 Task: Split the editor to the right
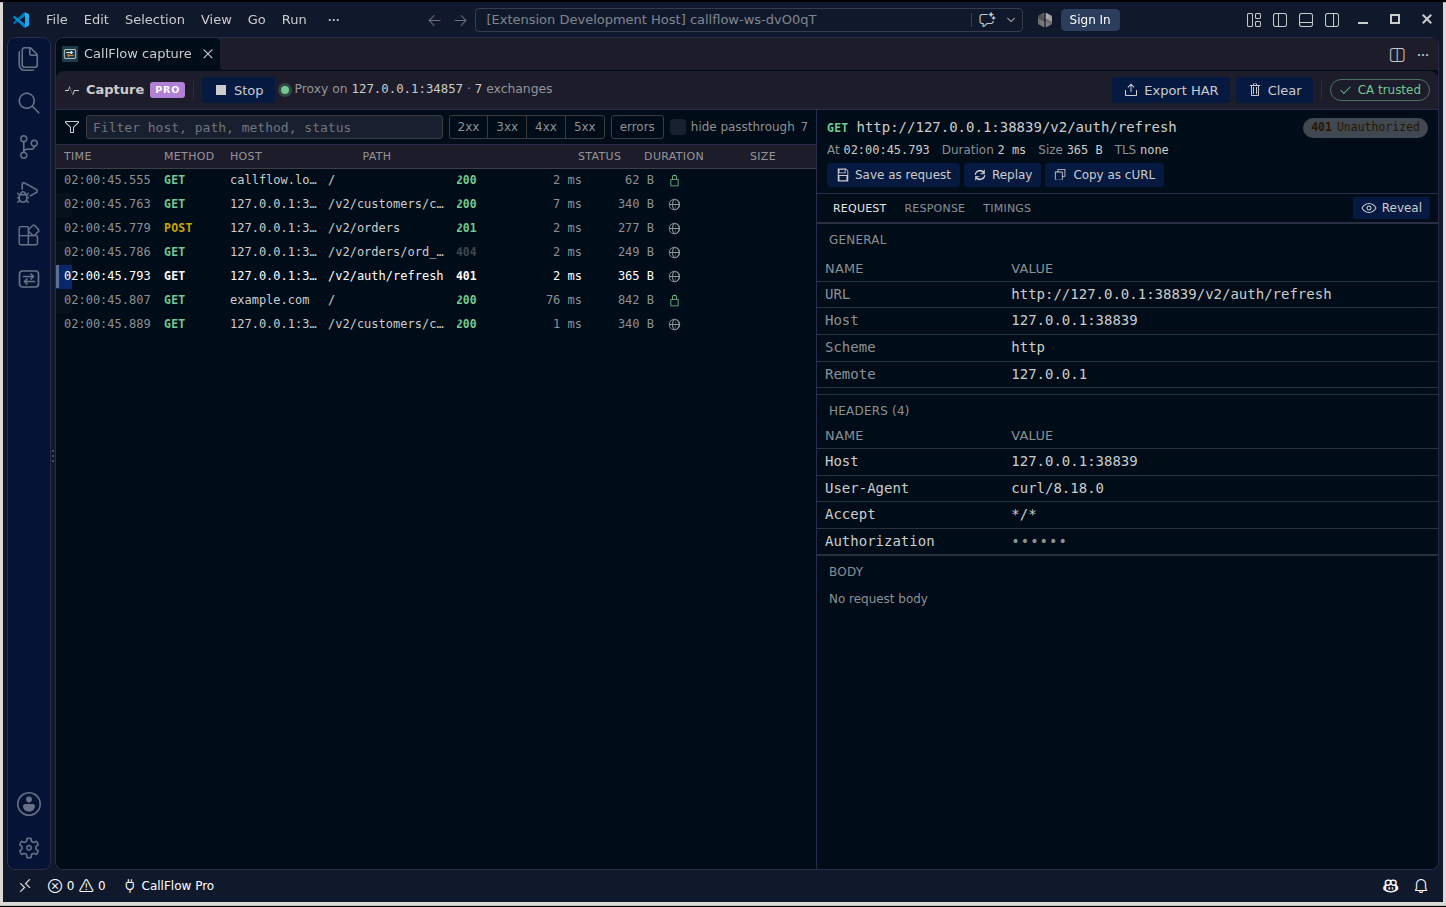1397,55
